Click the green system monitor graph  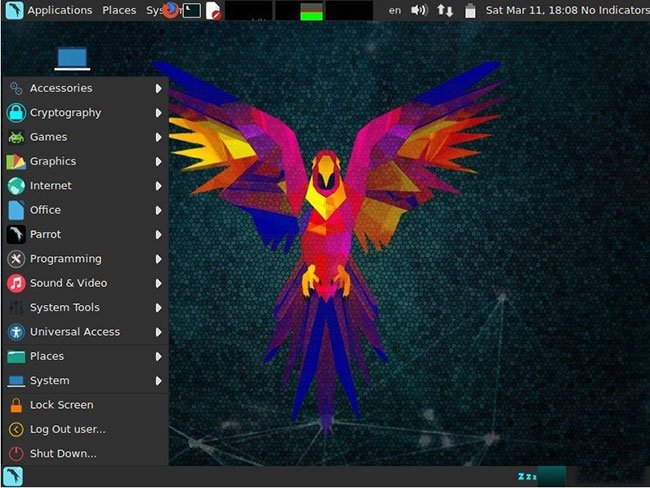pyautogui.click(x=312, y=11)
